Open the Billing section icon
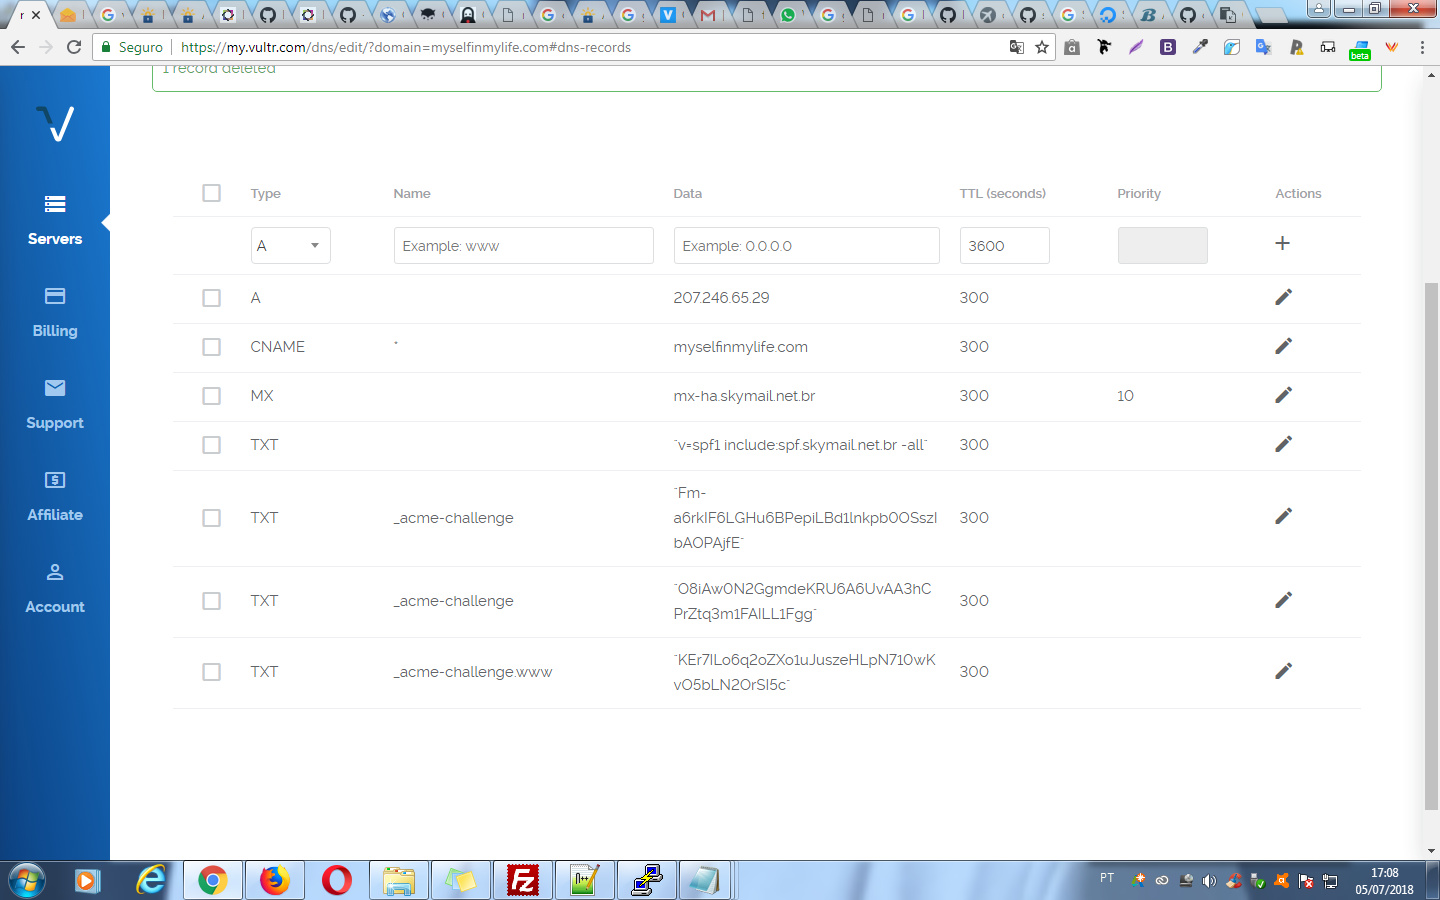 coord(55,296)
